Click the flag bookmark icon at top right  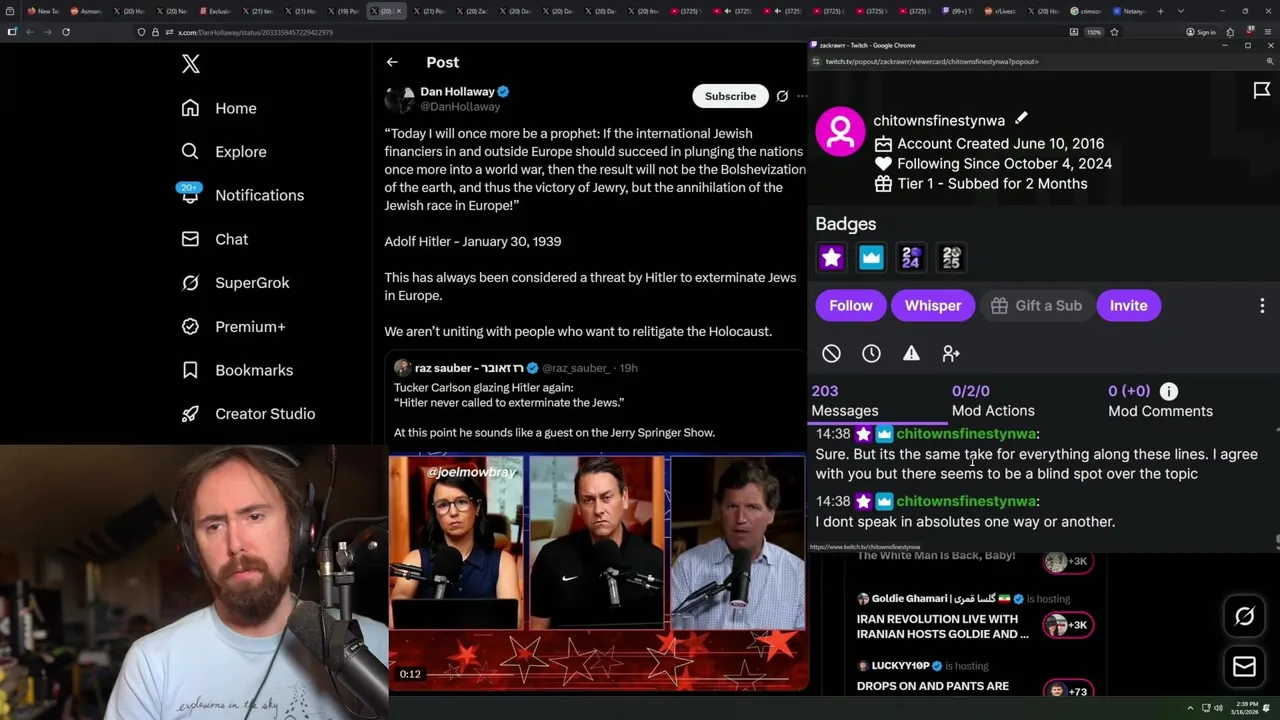1262,91
